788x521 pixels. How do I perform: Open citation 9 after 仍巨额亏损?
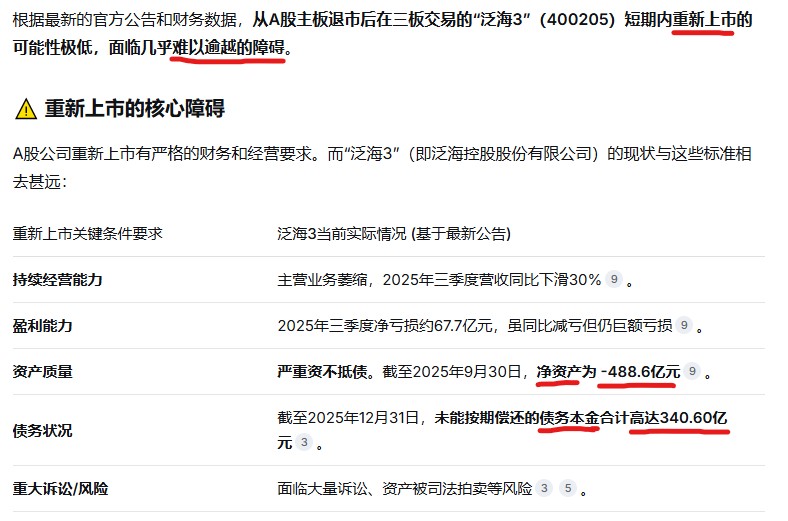pos(684,325)
